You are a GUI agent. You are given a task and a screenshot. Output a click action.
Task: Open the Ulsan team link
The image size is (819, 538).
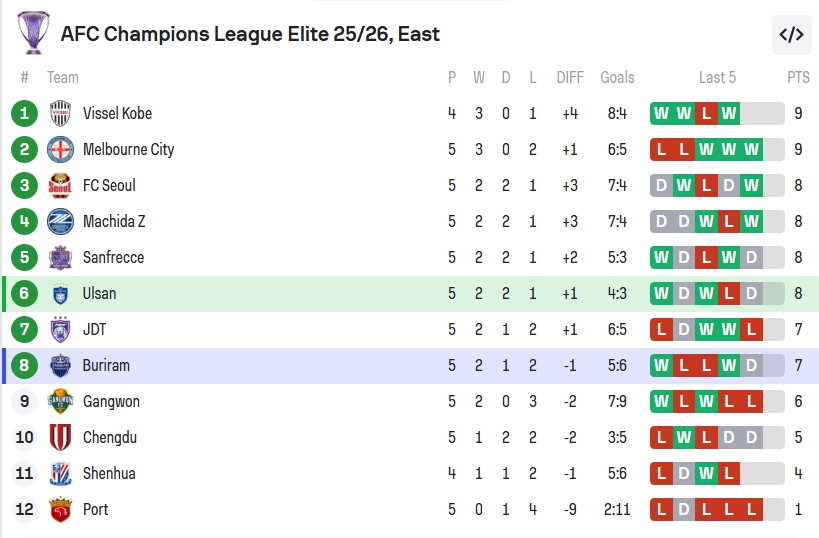coord(99,294)
